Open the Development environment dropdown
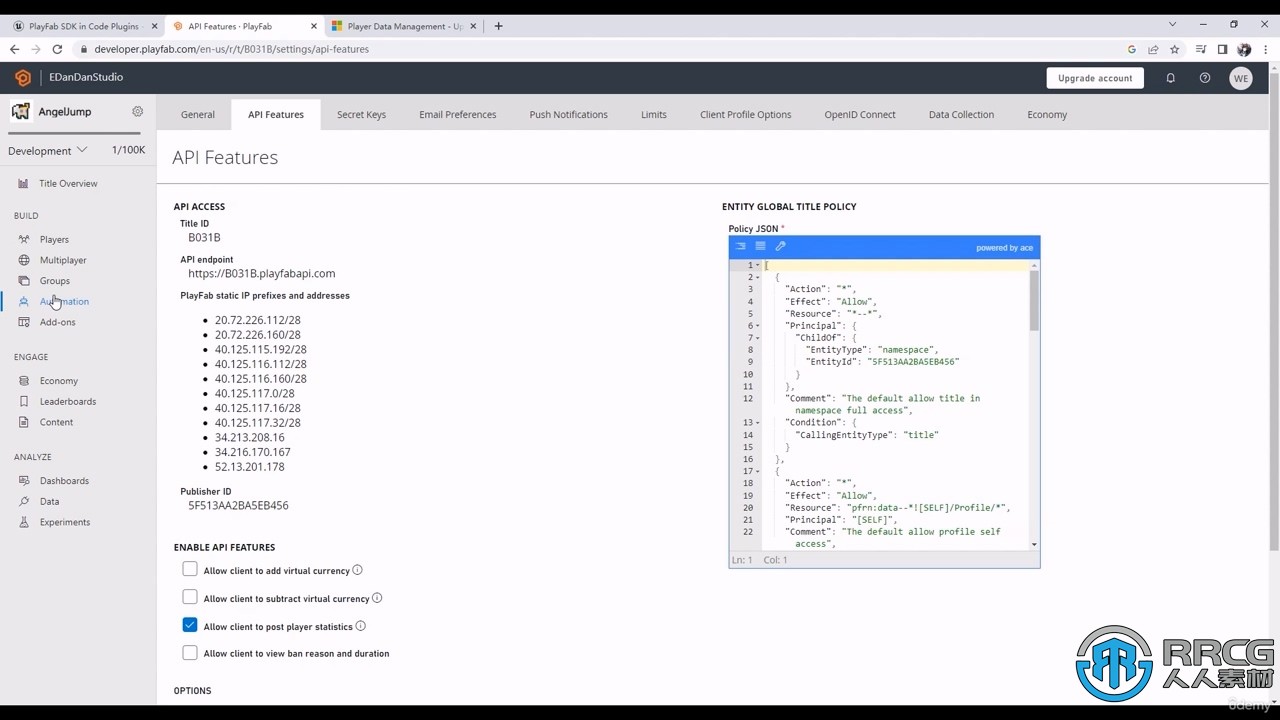The height and width of the screenshot is (720, 1280). [x=48, y=150]
